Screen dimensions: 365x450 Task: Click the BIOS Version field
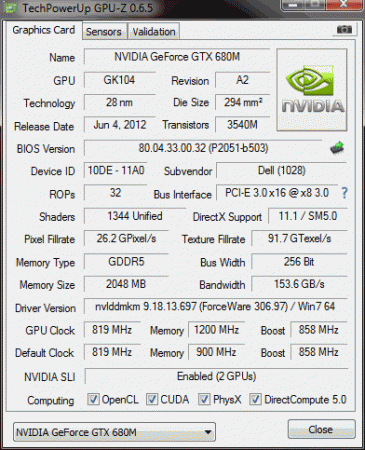(203, 148)
